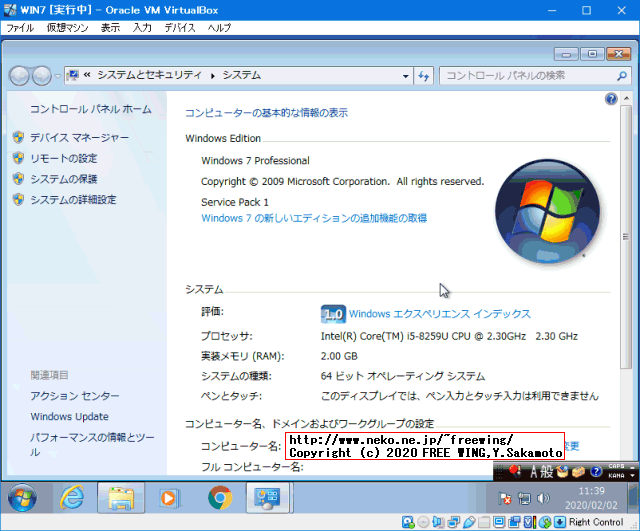
Task: Refresh the address bar
Action: pos(424,76)
